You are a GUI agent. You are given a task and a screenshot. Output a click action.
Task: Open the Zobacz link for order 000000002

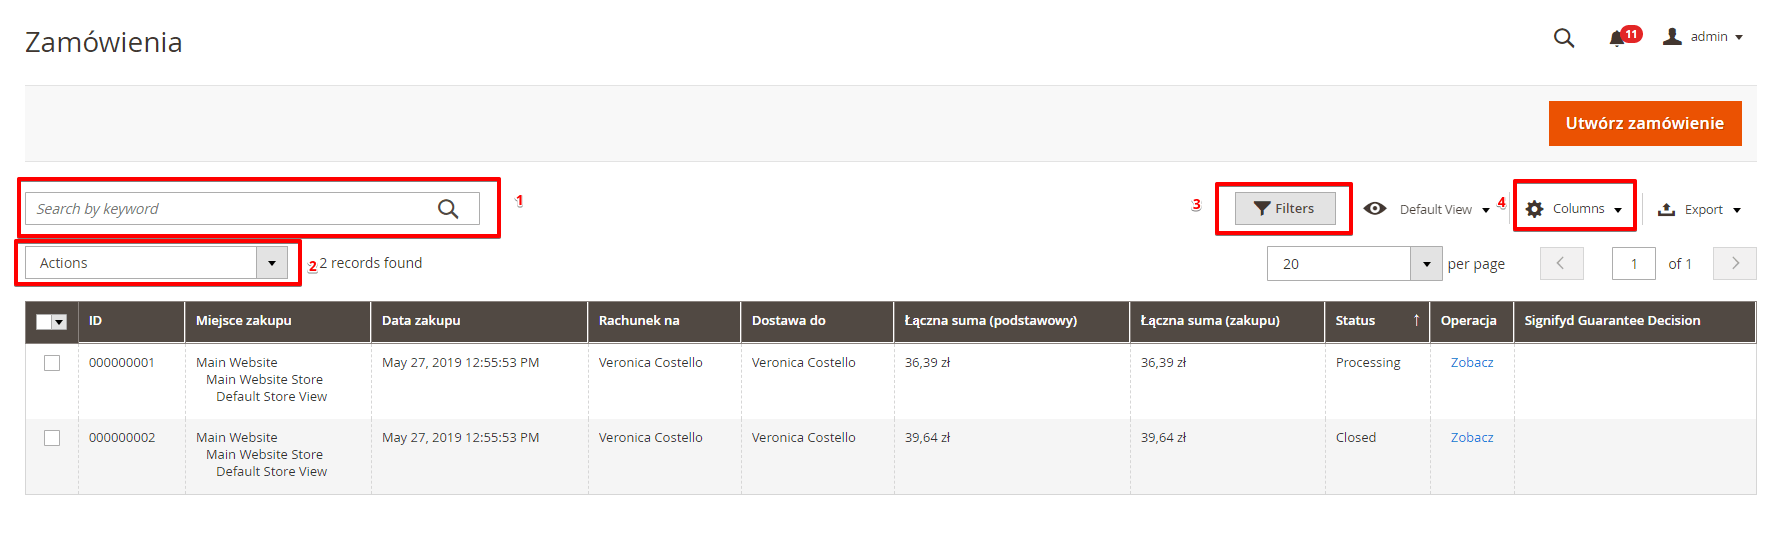click(x=1472, y=438)
